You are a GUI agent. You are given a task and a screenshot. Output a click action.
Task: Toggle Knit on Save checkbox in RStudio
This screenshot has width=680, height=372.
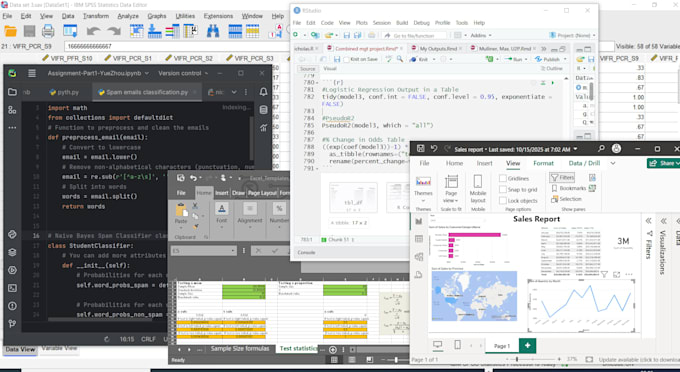pos(346,59)
